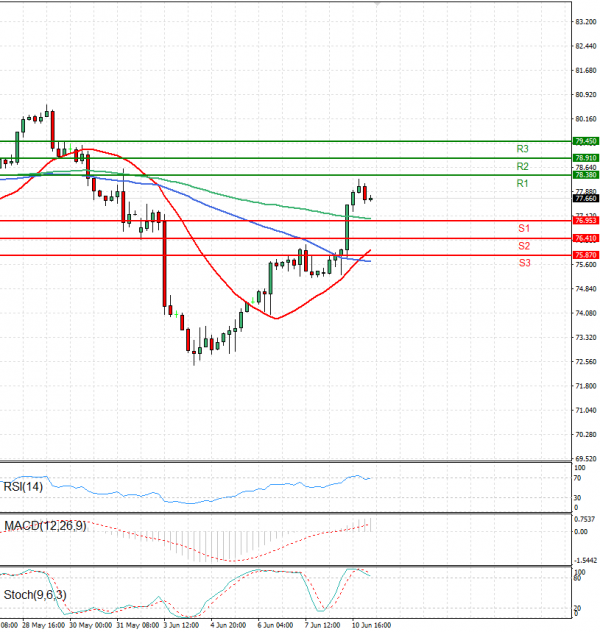Select the 78.910 price tag

585,158
